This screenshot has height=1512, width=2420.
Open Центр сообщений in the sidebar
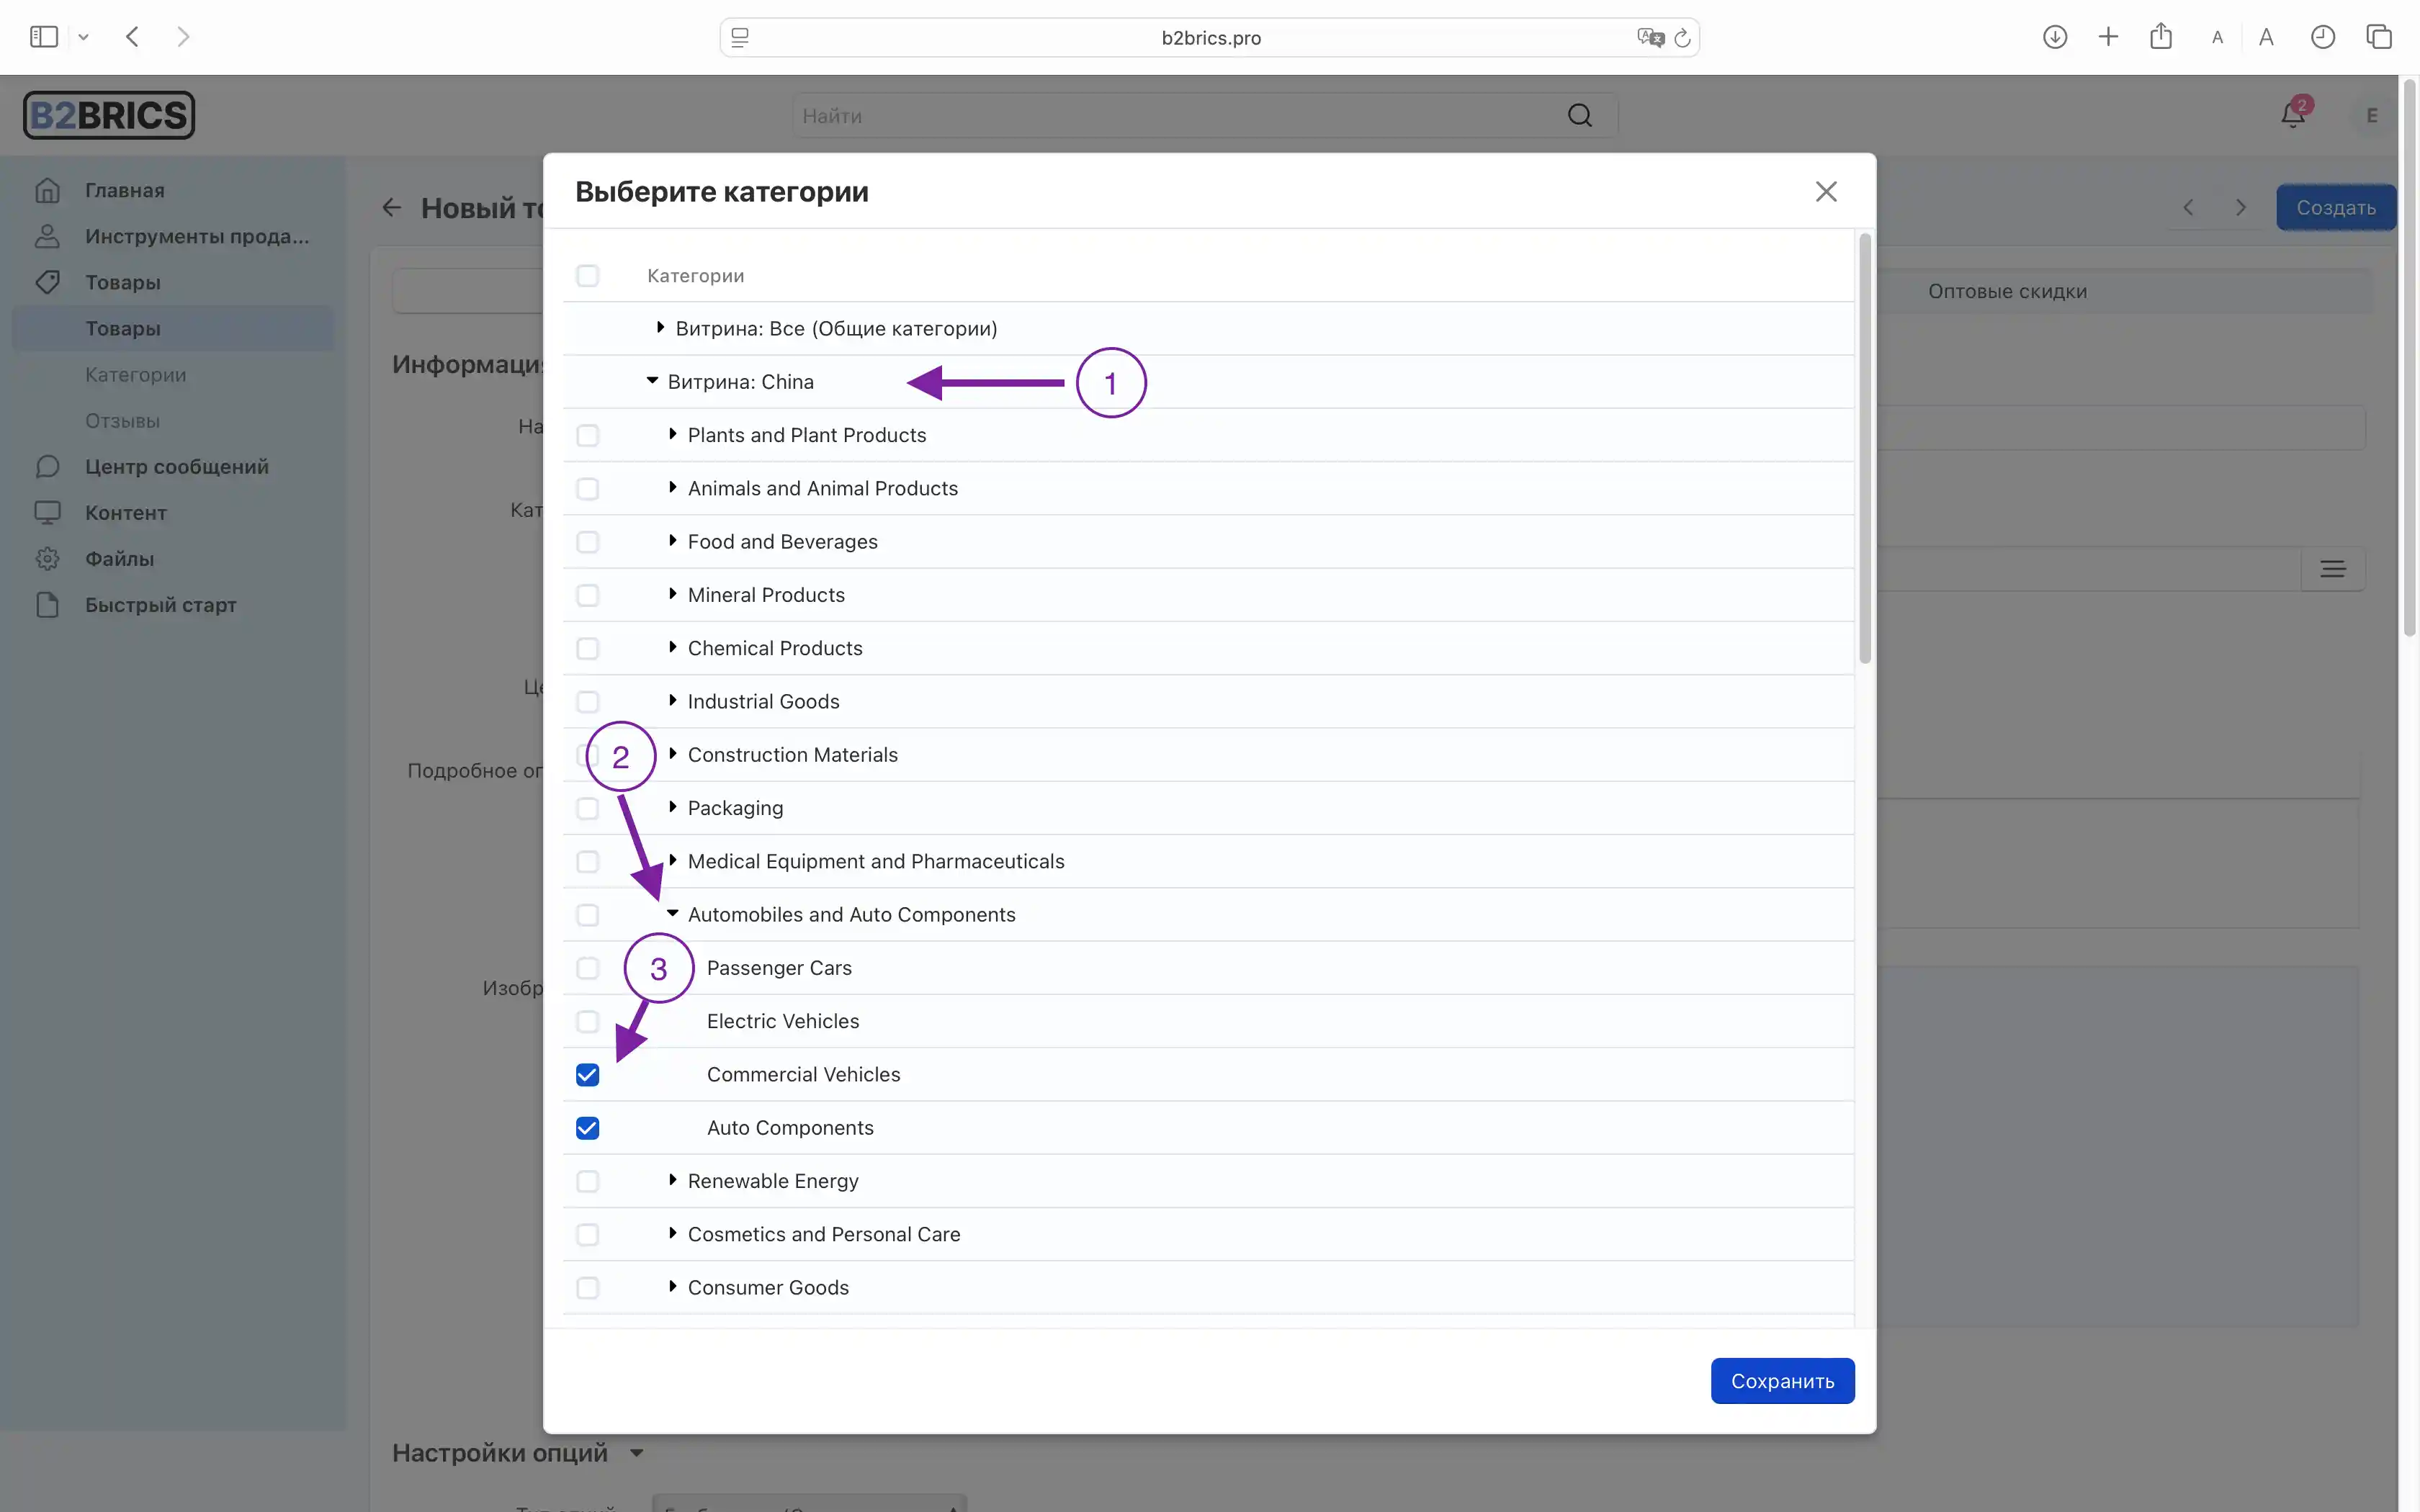point(176,466)
